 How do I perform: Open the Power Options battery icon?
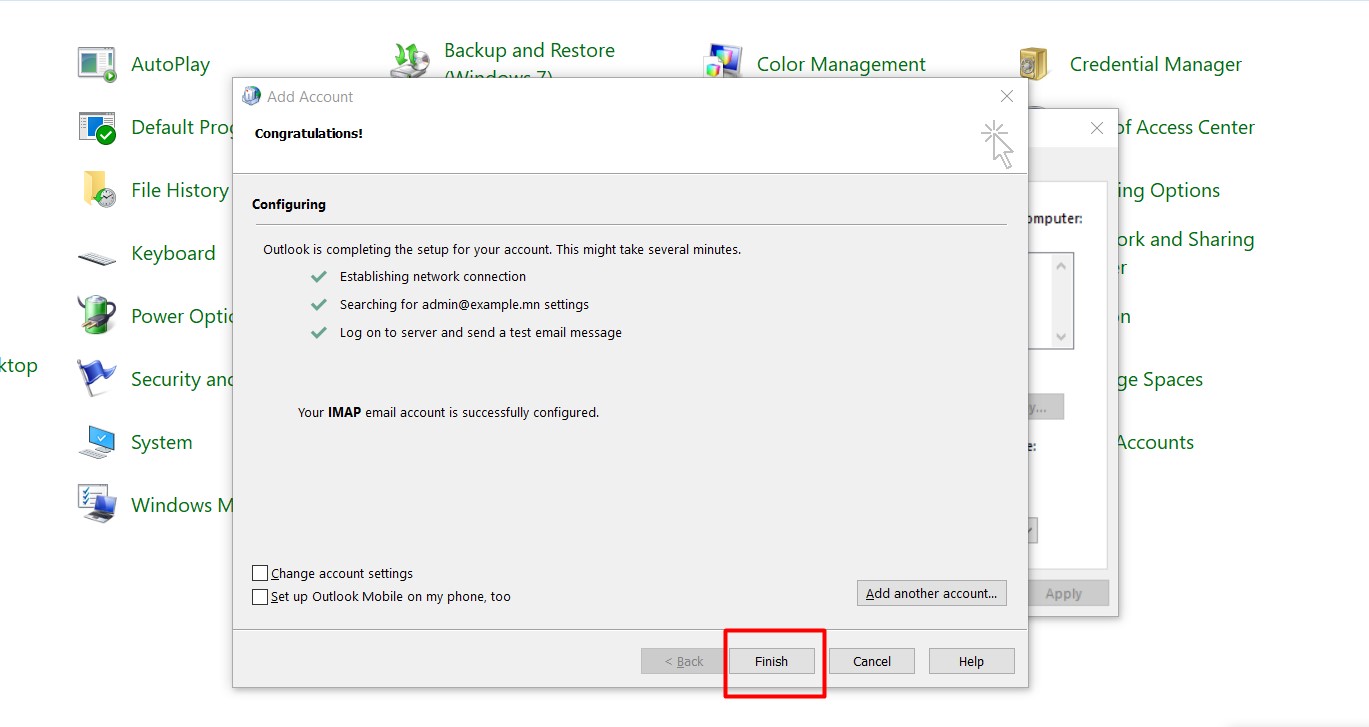[x=97, y=315]
